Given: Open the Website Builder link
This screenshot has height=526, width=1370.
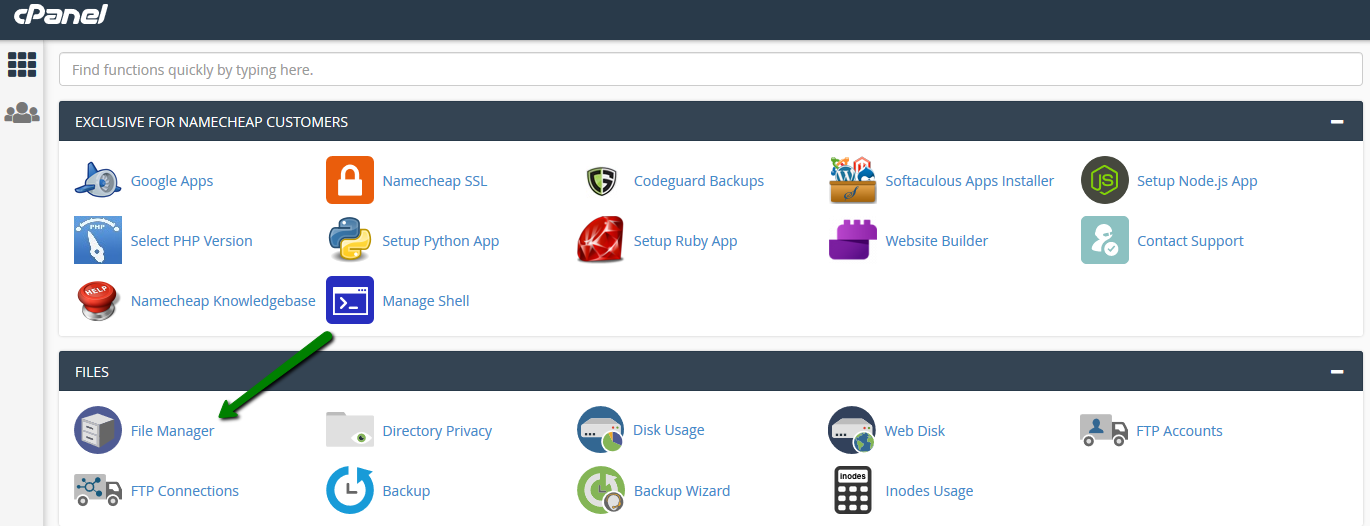Looking at the screenshot, I should pos(937,241).
